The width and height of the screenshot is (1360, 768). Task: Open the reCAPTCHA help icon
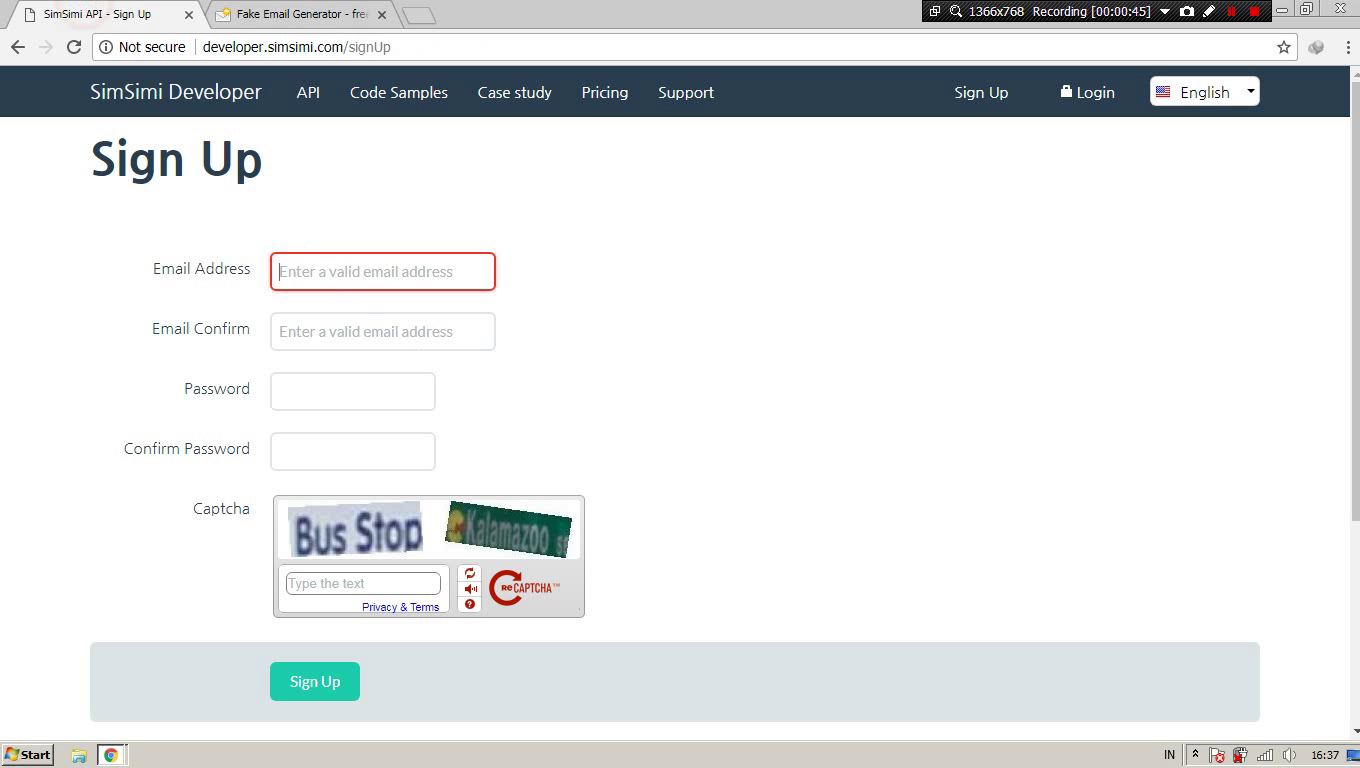(470, 604)
